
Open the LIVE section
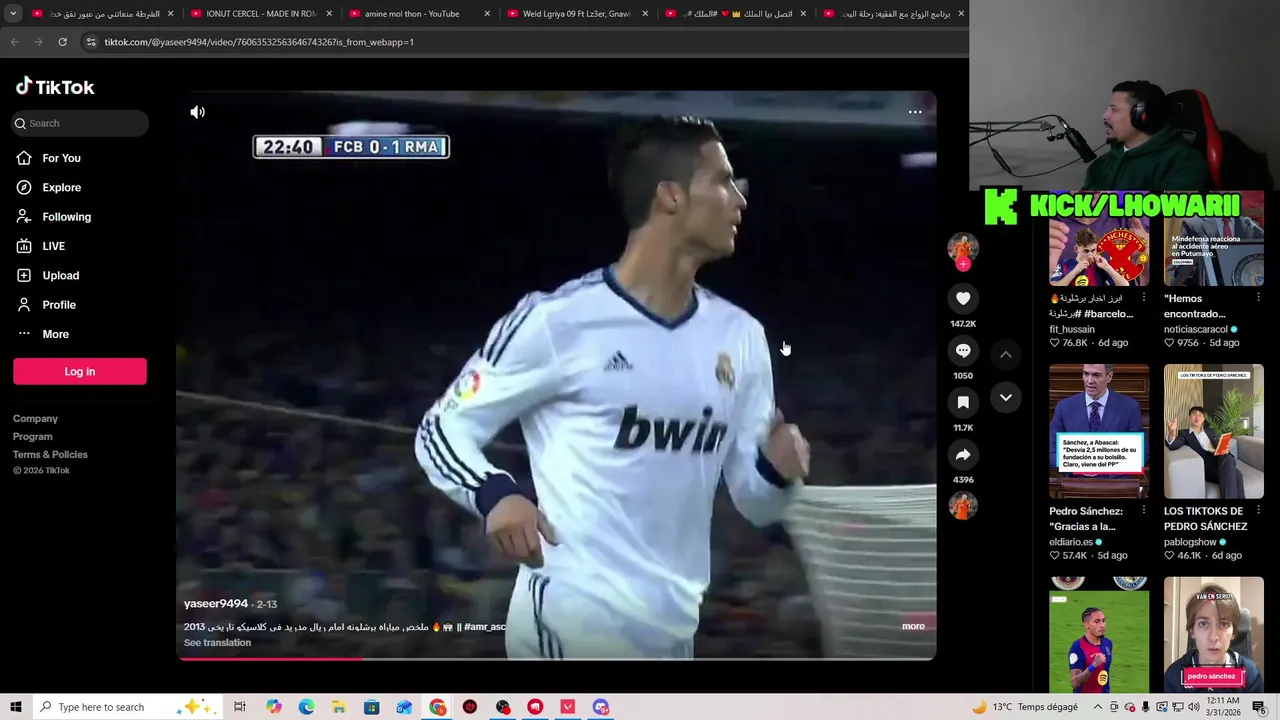coord(53,246)
